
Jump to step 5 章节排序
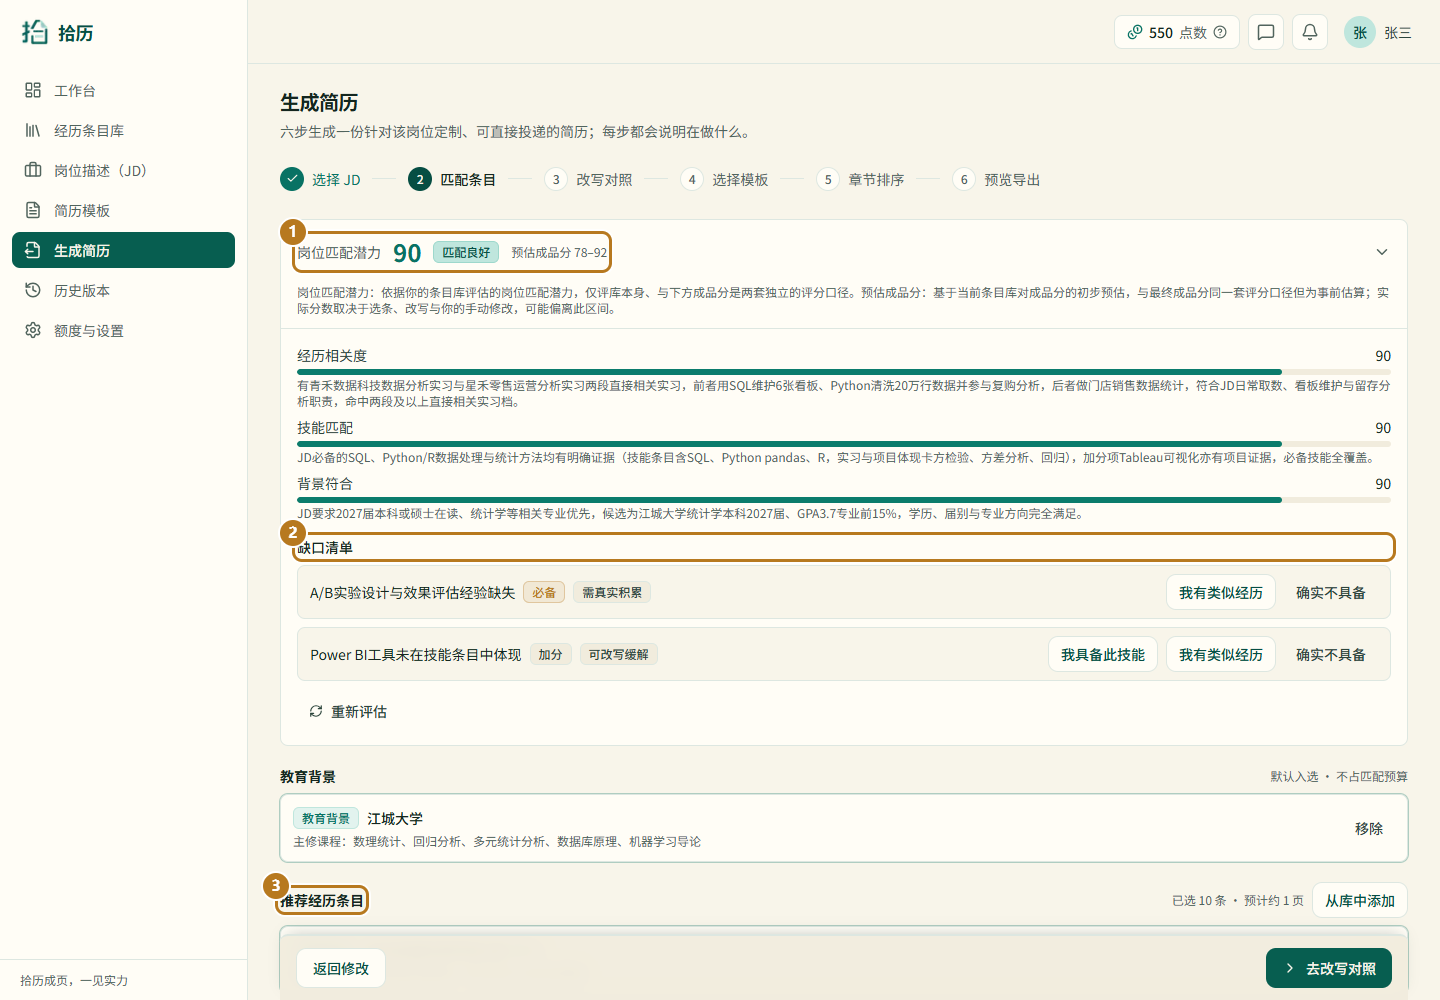[860, 179]
